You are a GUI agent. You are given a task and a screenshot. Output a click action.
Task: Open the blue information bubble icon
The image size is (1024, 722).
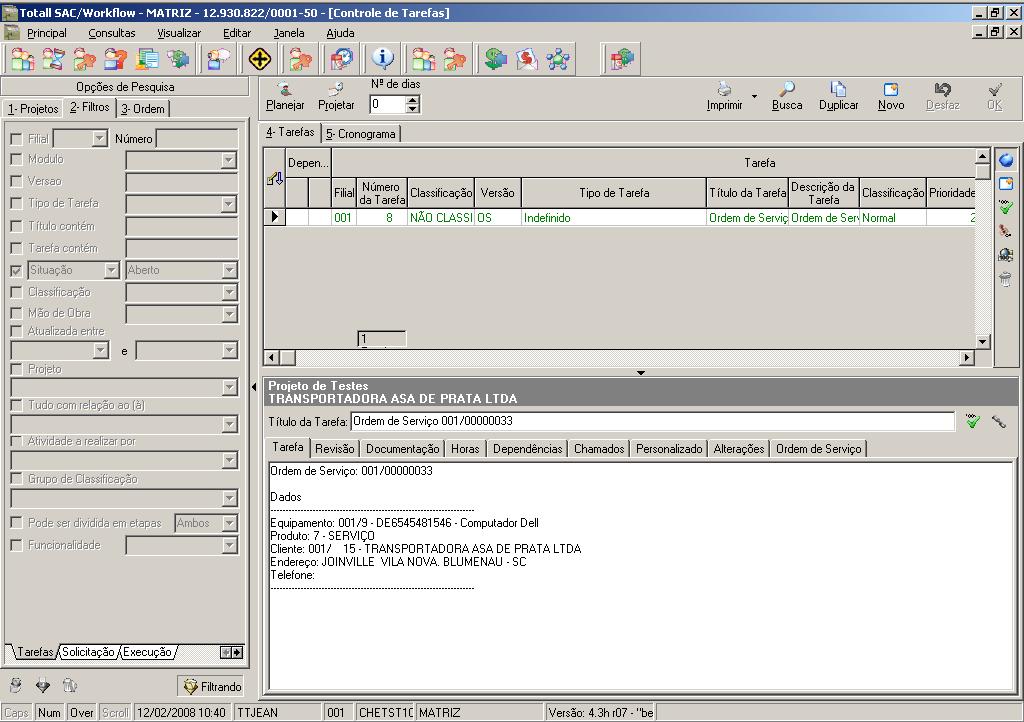[x=383, y=59]
